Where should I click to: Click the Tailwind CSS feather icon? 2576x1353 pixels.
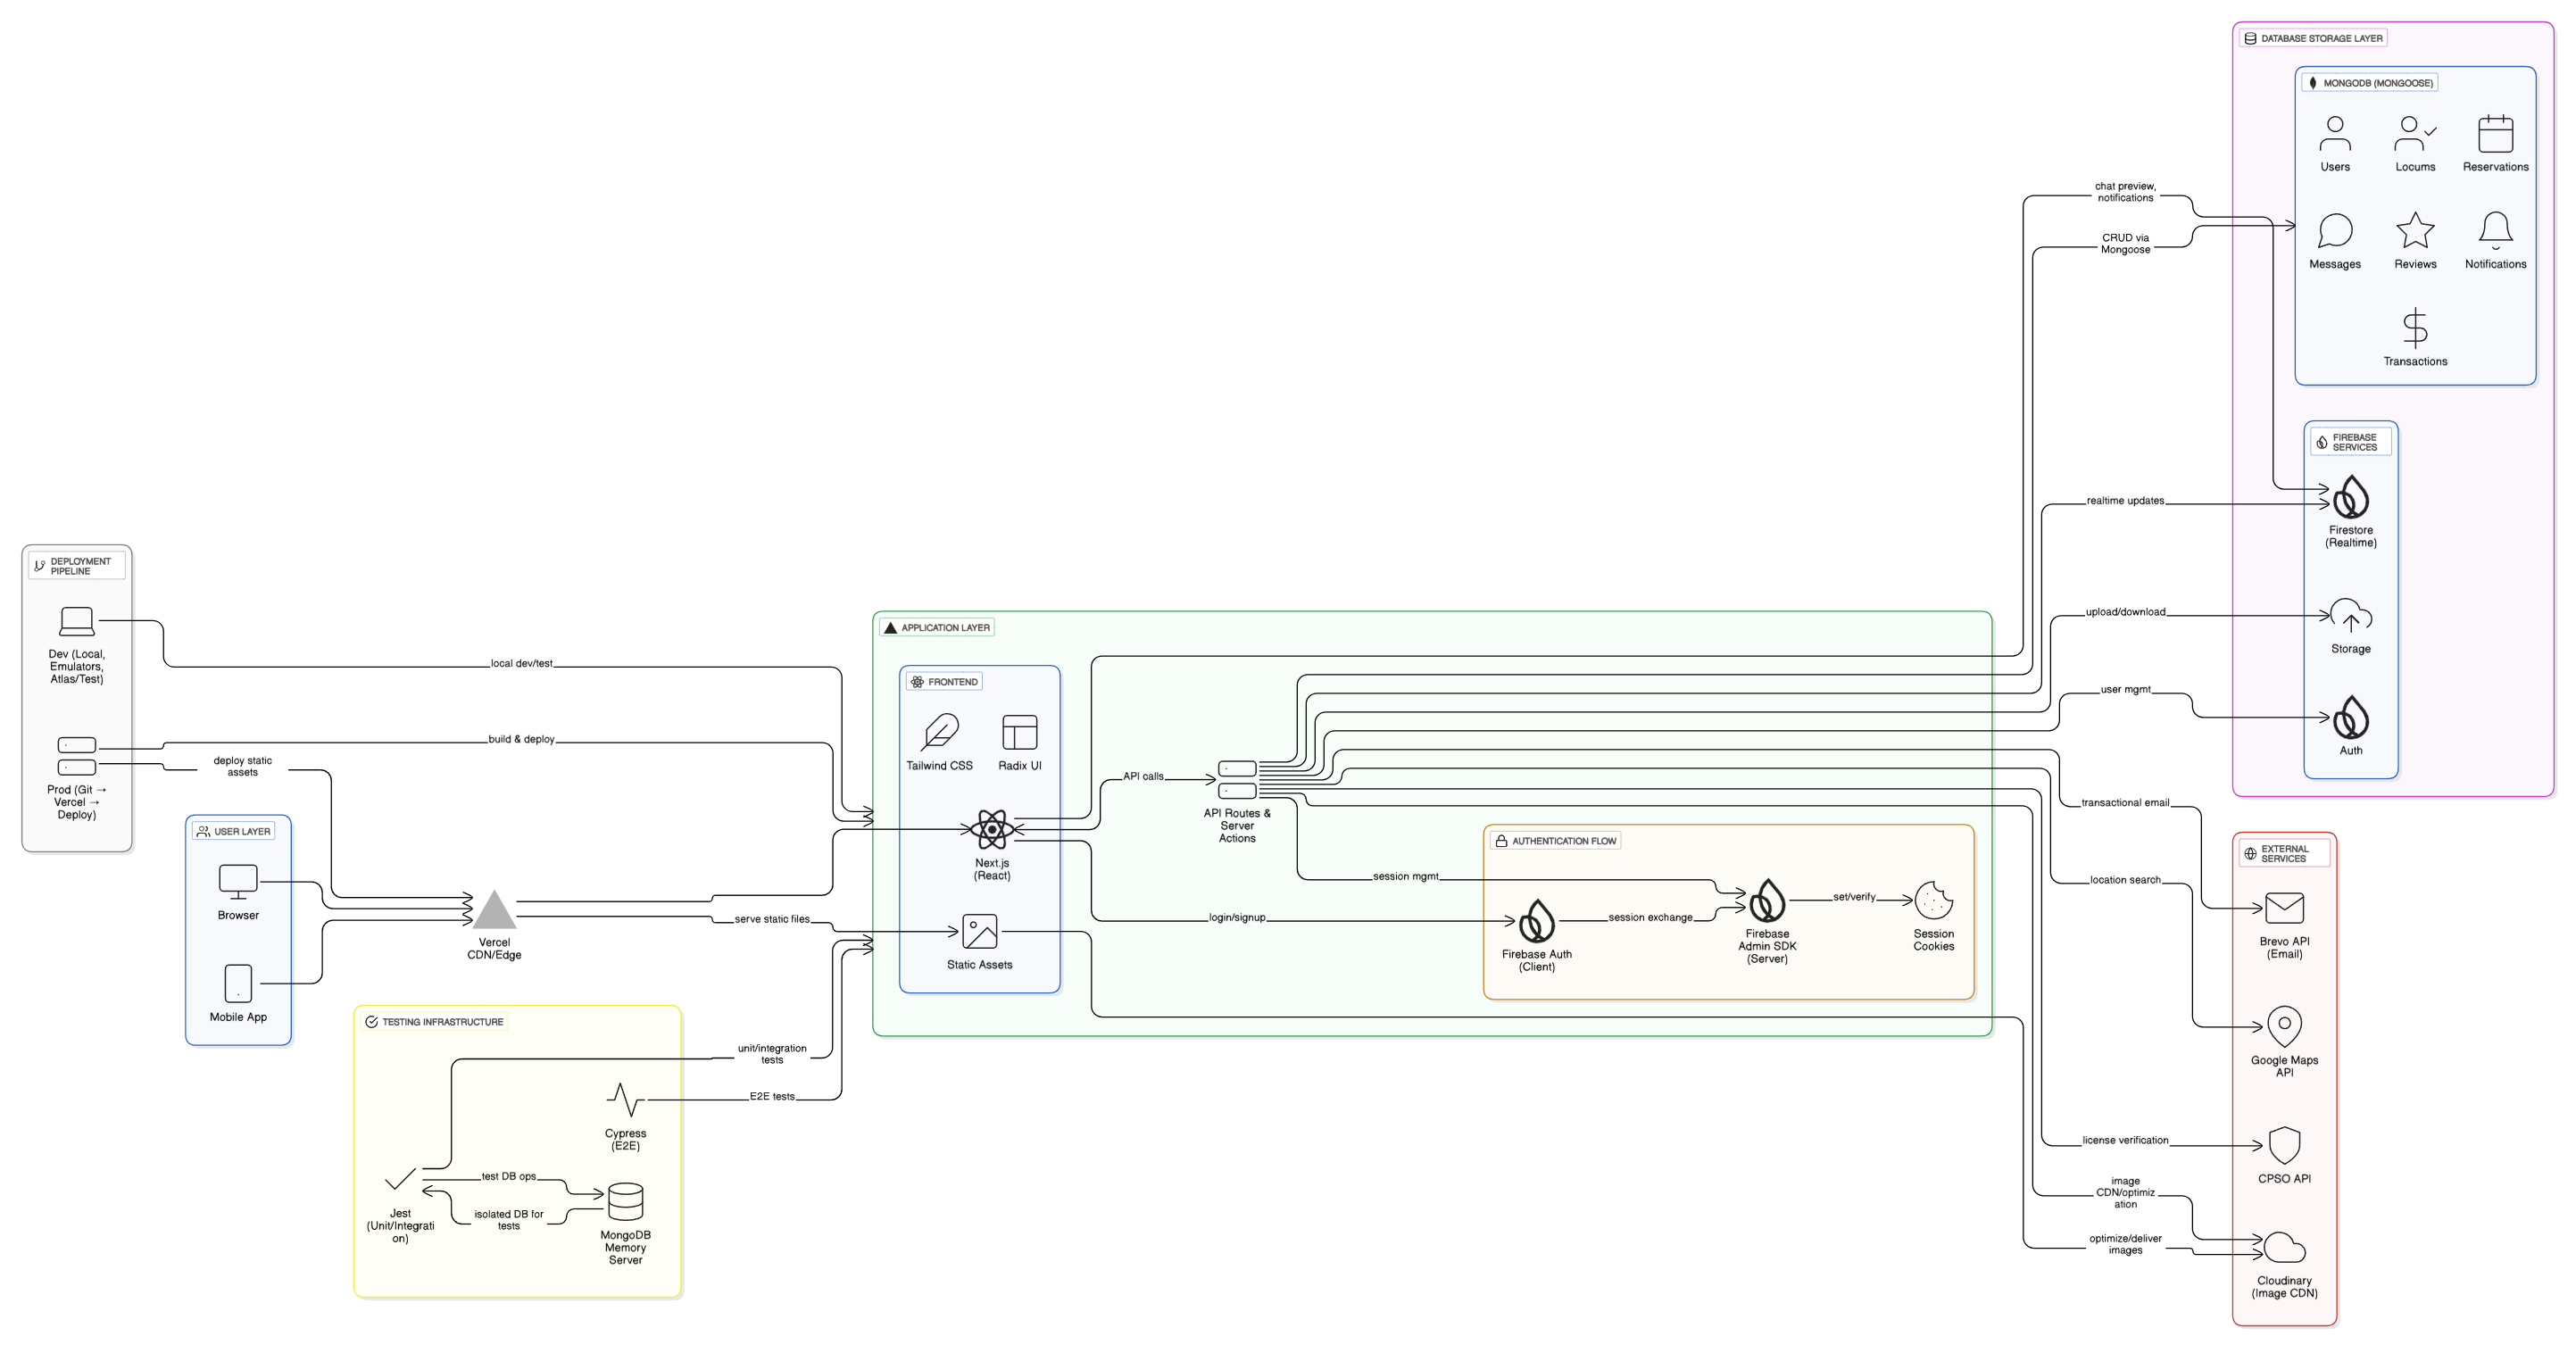[939, 732]
